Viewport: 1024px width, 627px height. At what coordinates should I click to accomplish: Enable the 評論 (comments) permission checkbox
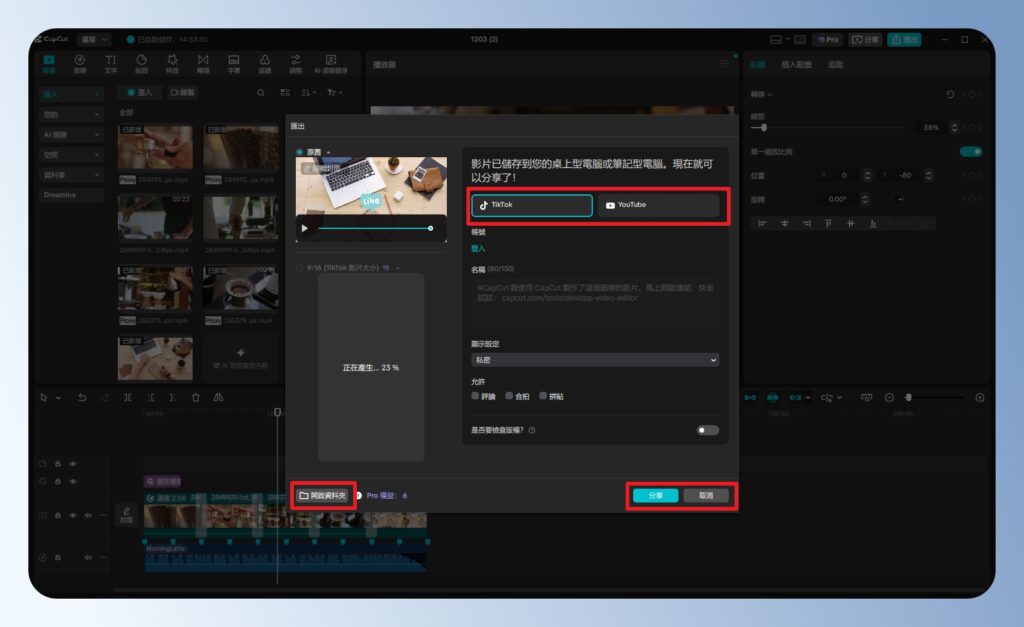pyautogui.click(x=475, y=396)
